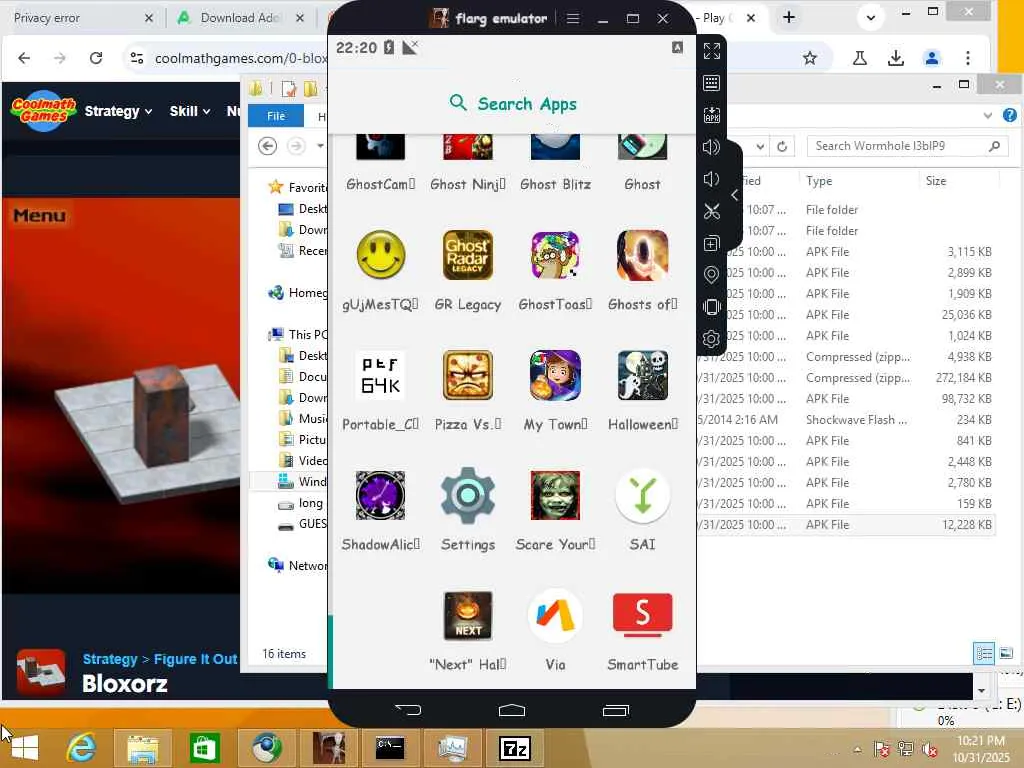Open the Chrome tab search dropdown
The image size is (1024, 768).
pos(871,18)
